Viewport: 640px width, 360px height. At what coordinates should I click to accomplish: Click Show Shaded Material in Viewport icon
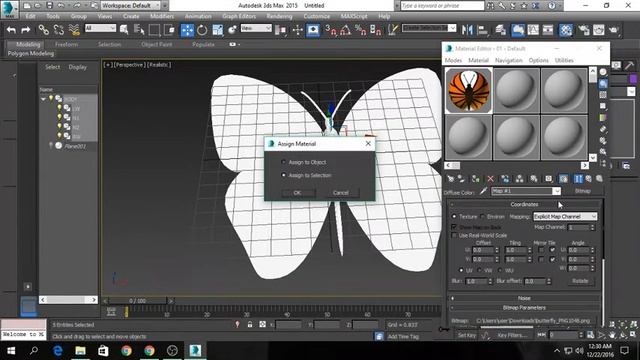coord(563,179)
